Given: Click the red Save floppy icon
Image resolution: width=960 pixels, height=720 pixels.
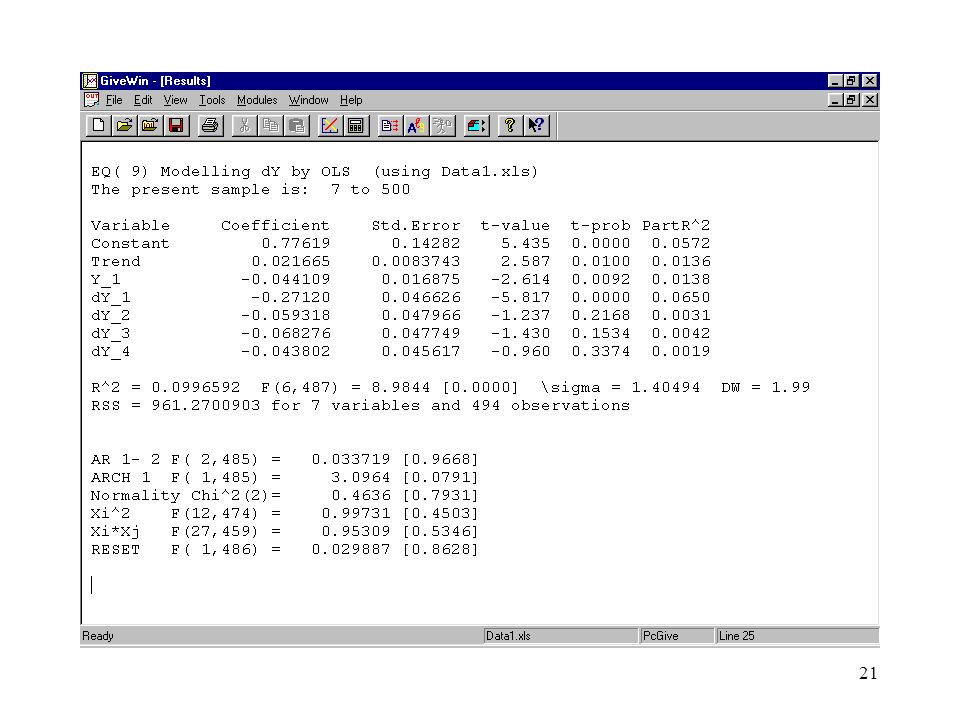Looking at the screenshot, I should click(176, 126).
